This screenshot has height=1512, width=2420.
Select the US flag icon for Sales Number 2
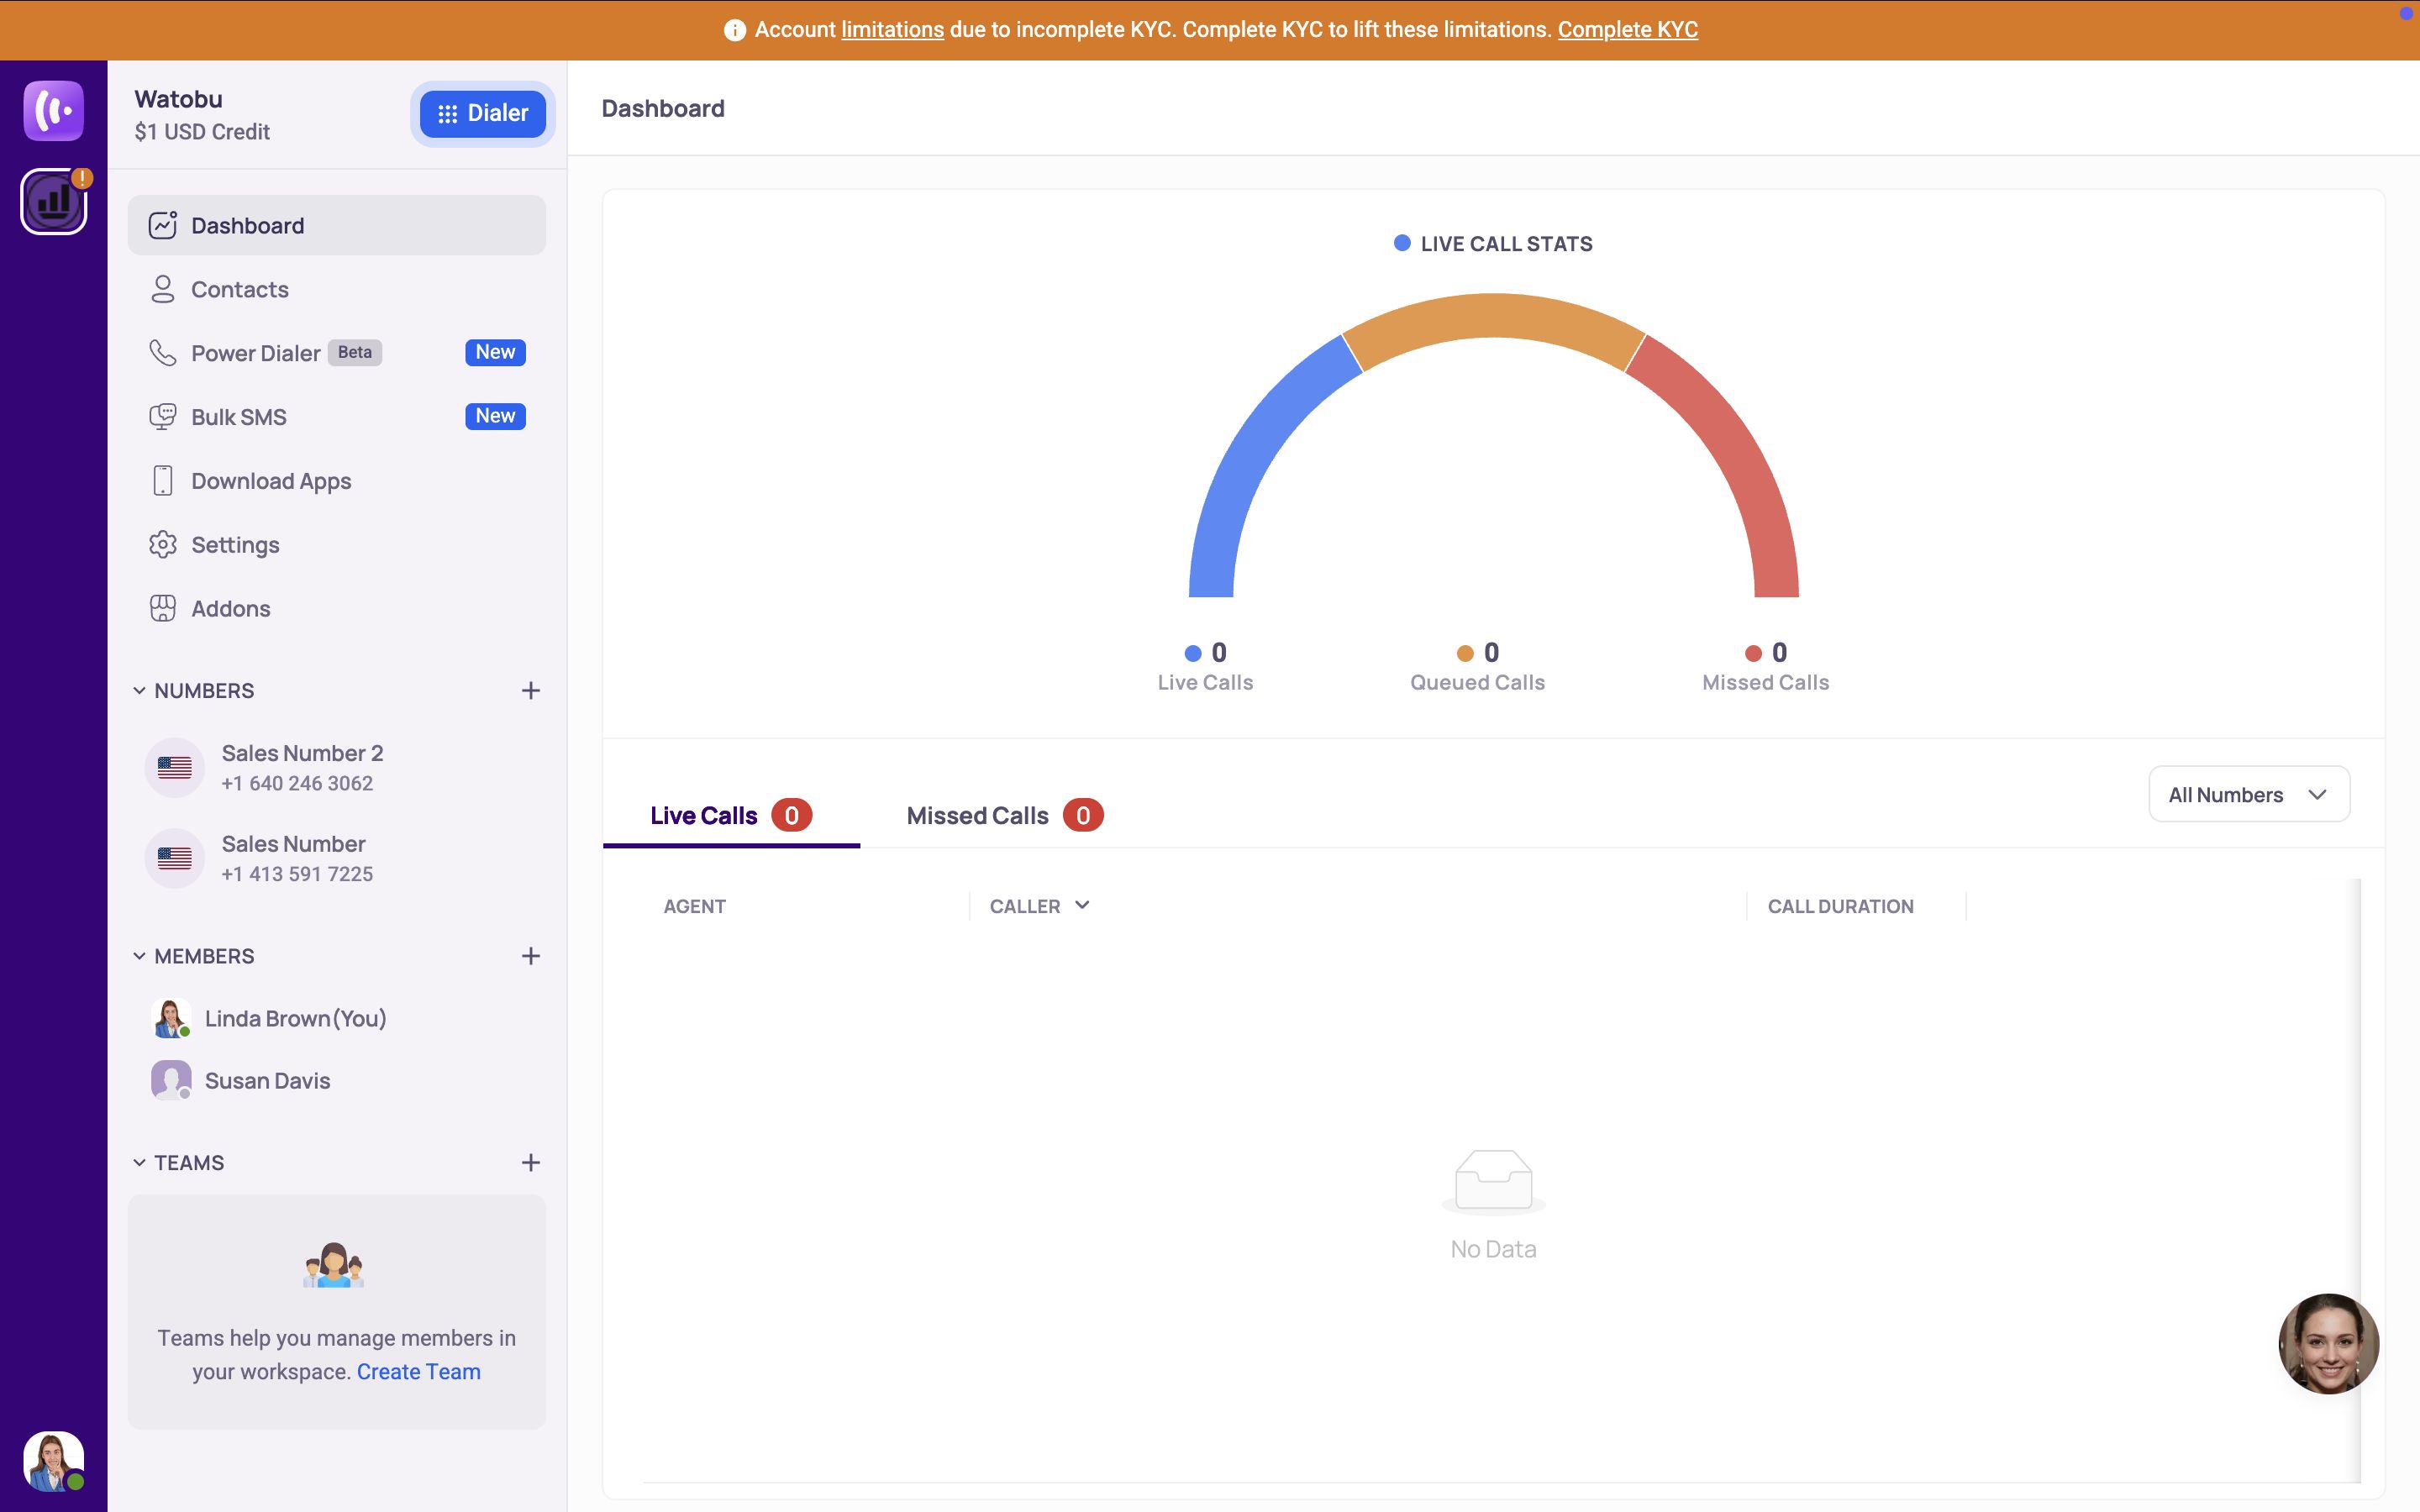click(175, 768)
